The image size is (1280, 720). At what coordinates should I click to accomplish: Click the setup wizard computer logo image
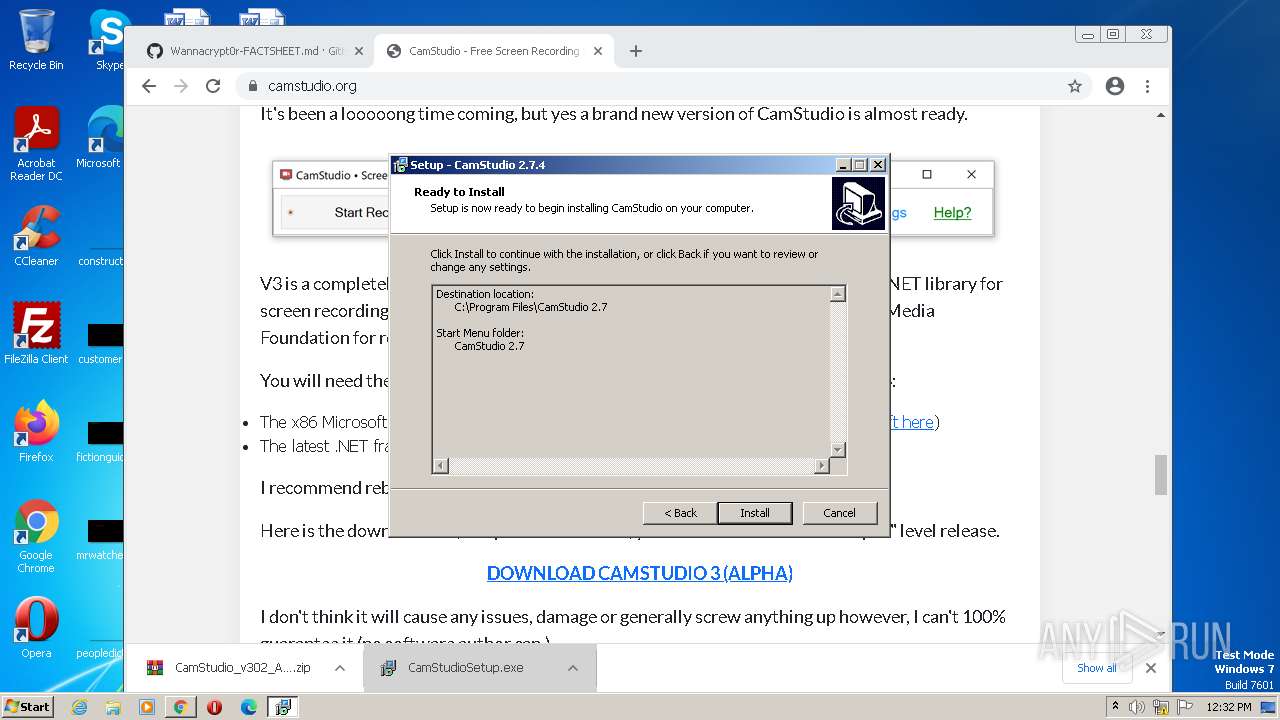(x=858, y=203)
